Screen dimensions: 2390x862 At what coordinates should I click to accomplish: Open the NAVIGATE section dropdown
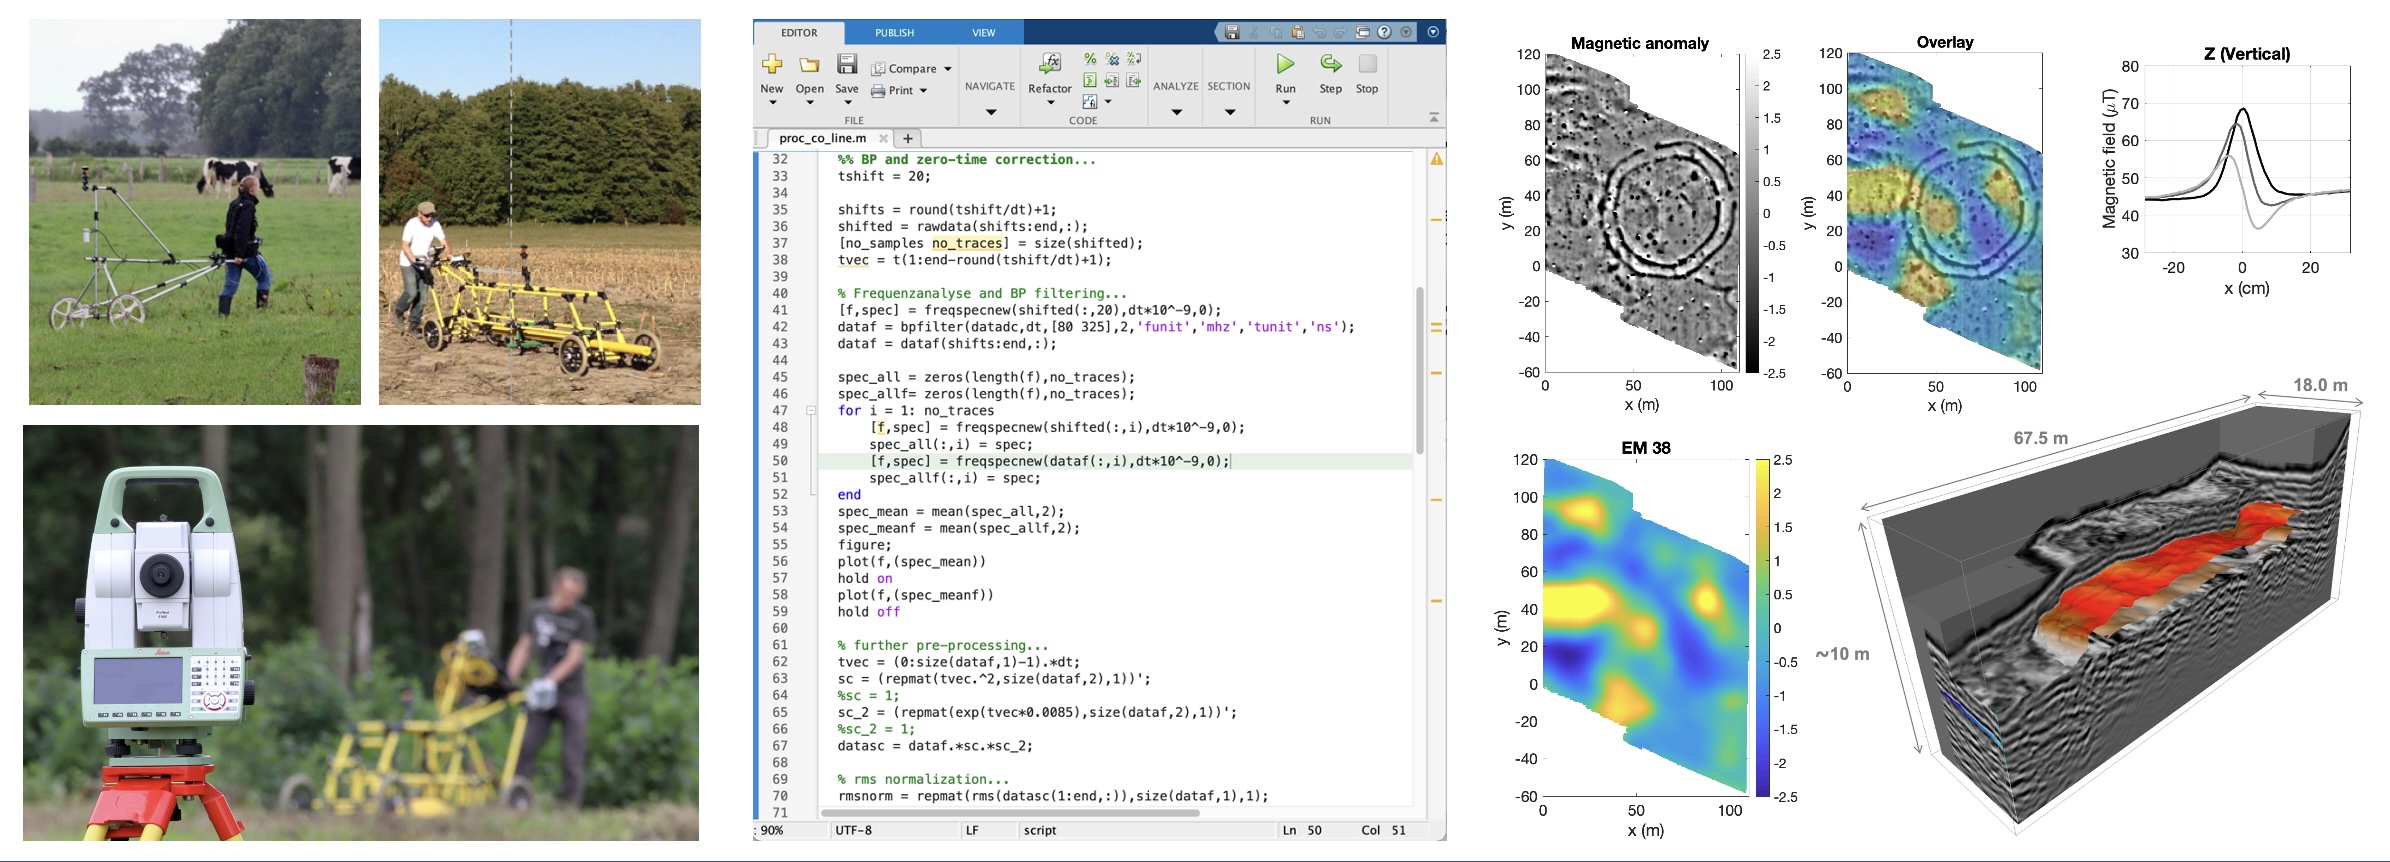pos(990,111)
